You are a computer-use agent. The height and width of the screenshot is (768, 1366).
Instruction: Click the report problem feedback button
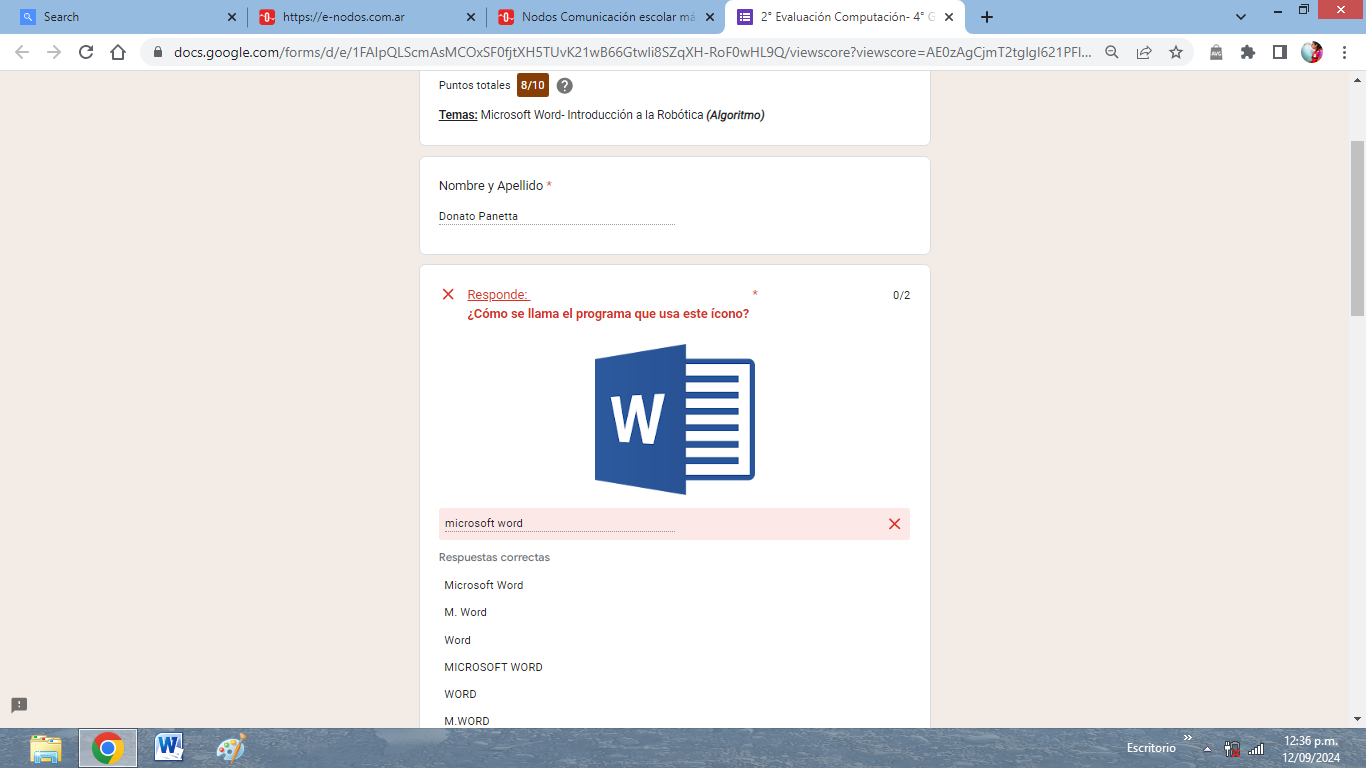19,705
